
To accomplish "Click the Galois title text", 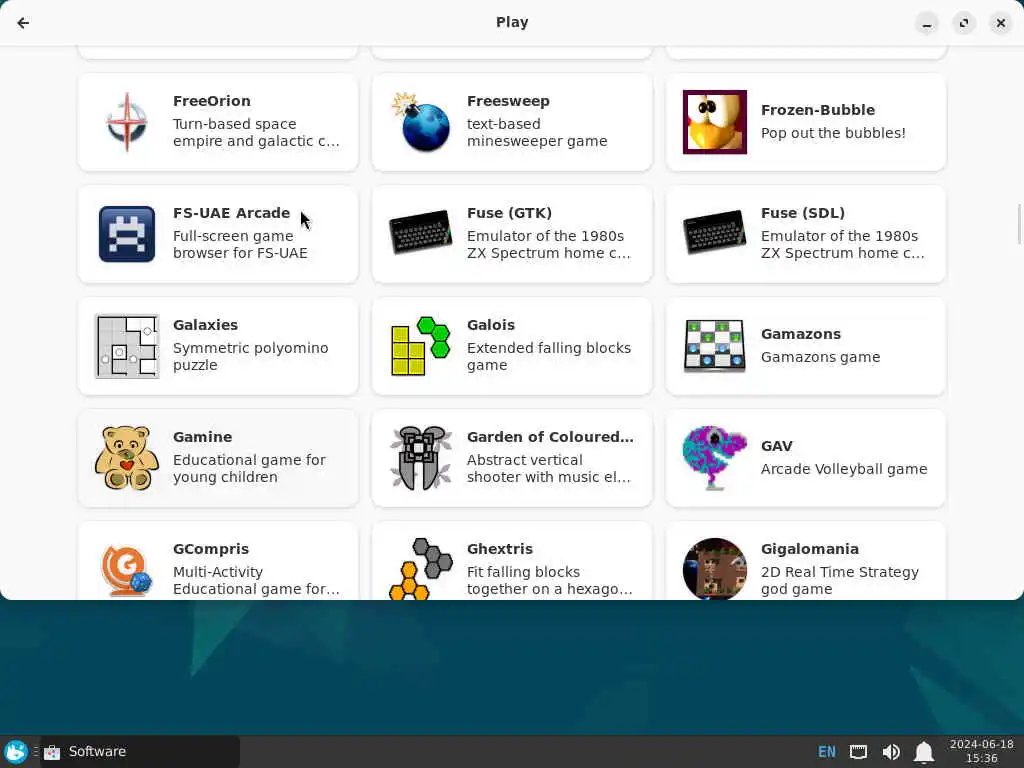I will click(x=490, y=325).
